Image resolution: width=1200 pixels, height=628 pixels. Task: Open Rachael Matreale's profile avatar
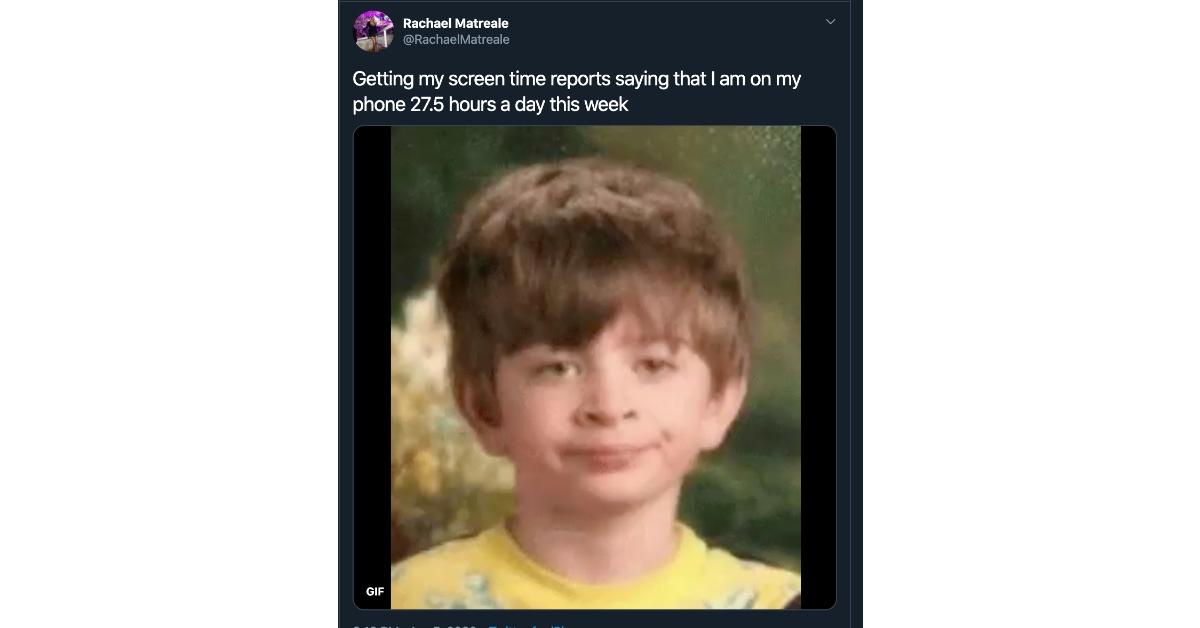coord(373,31)
